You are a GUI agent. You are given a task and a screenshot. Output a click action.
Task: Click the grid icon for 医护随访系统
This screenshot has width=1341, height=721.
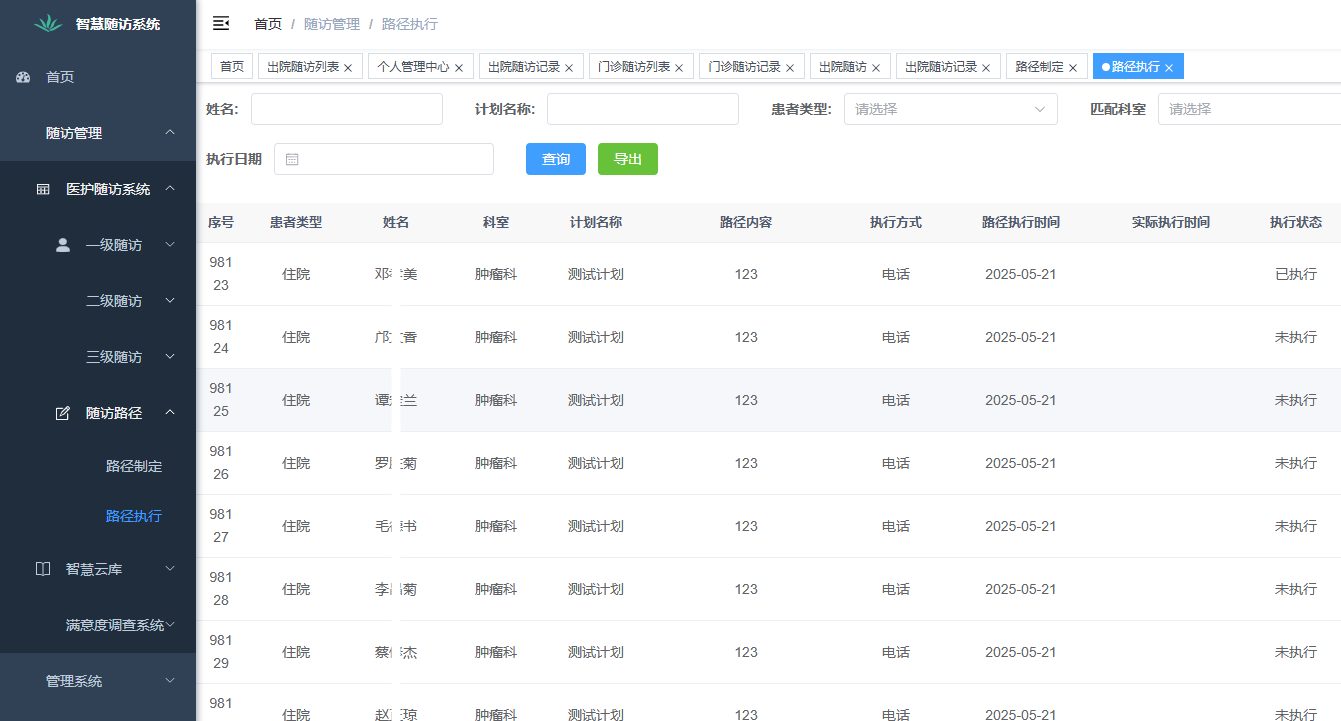click(42, 188)
